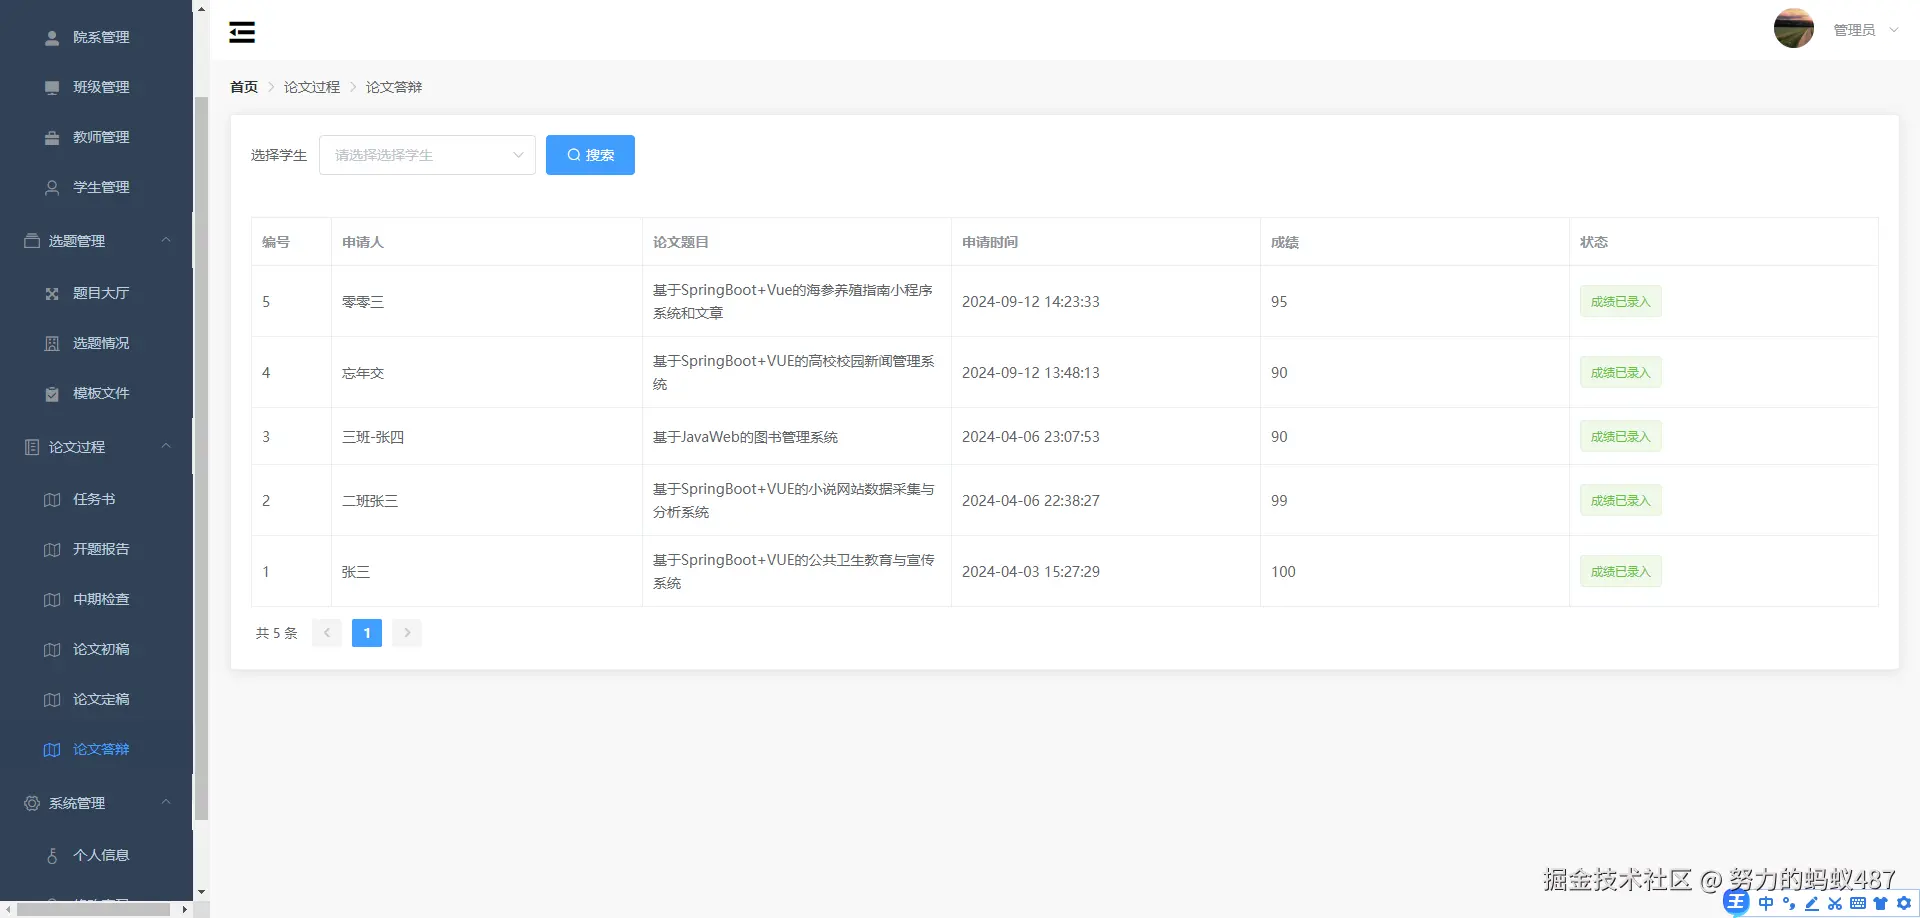Toggle sidebar collapse with hamburger icon
This screenshot has height=918, width=1920.
[241, 31]
